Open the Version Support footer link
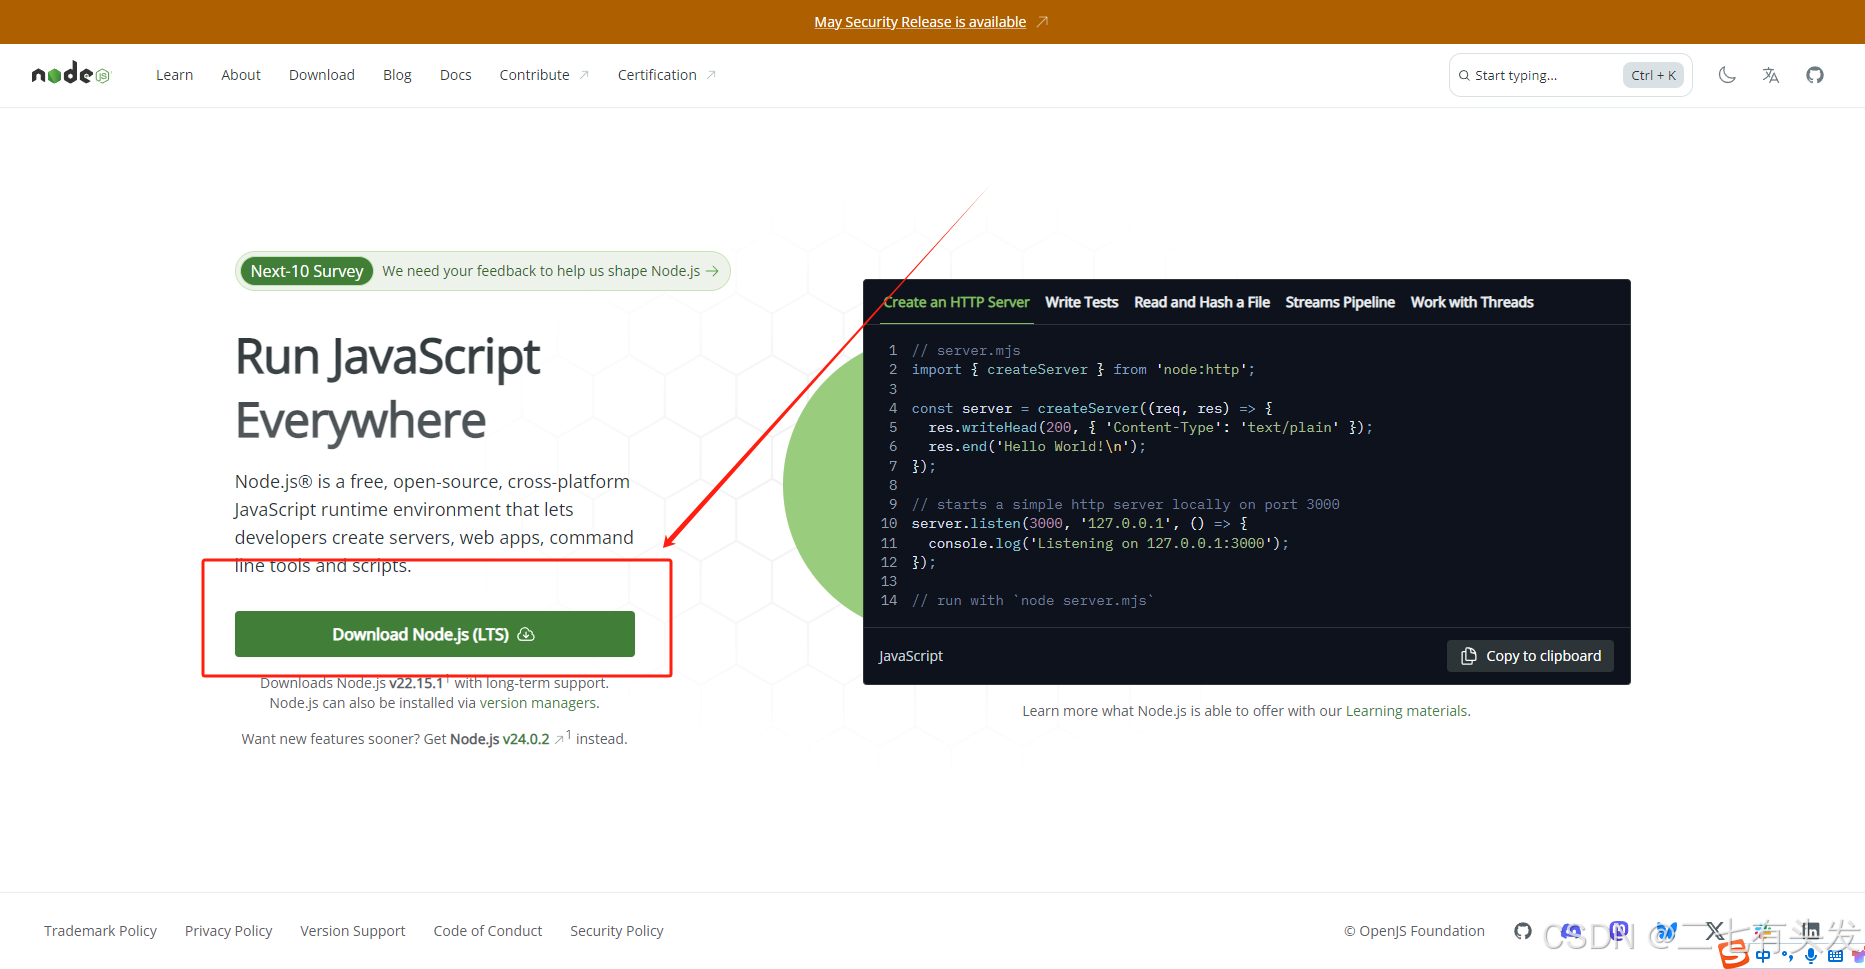 tap(353, 931)
